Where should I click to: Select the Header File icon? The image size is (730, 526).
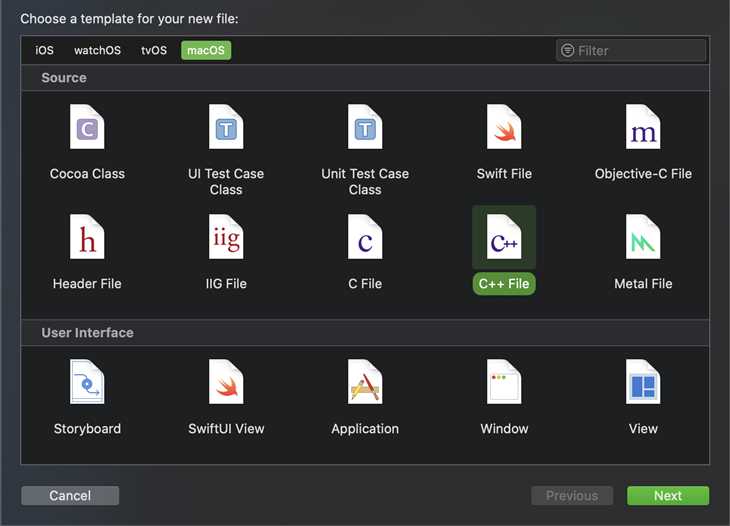87,236
